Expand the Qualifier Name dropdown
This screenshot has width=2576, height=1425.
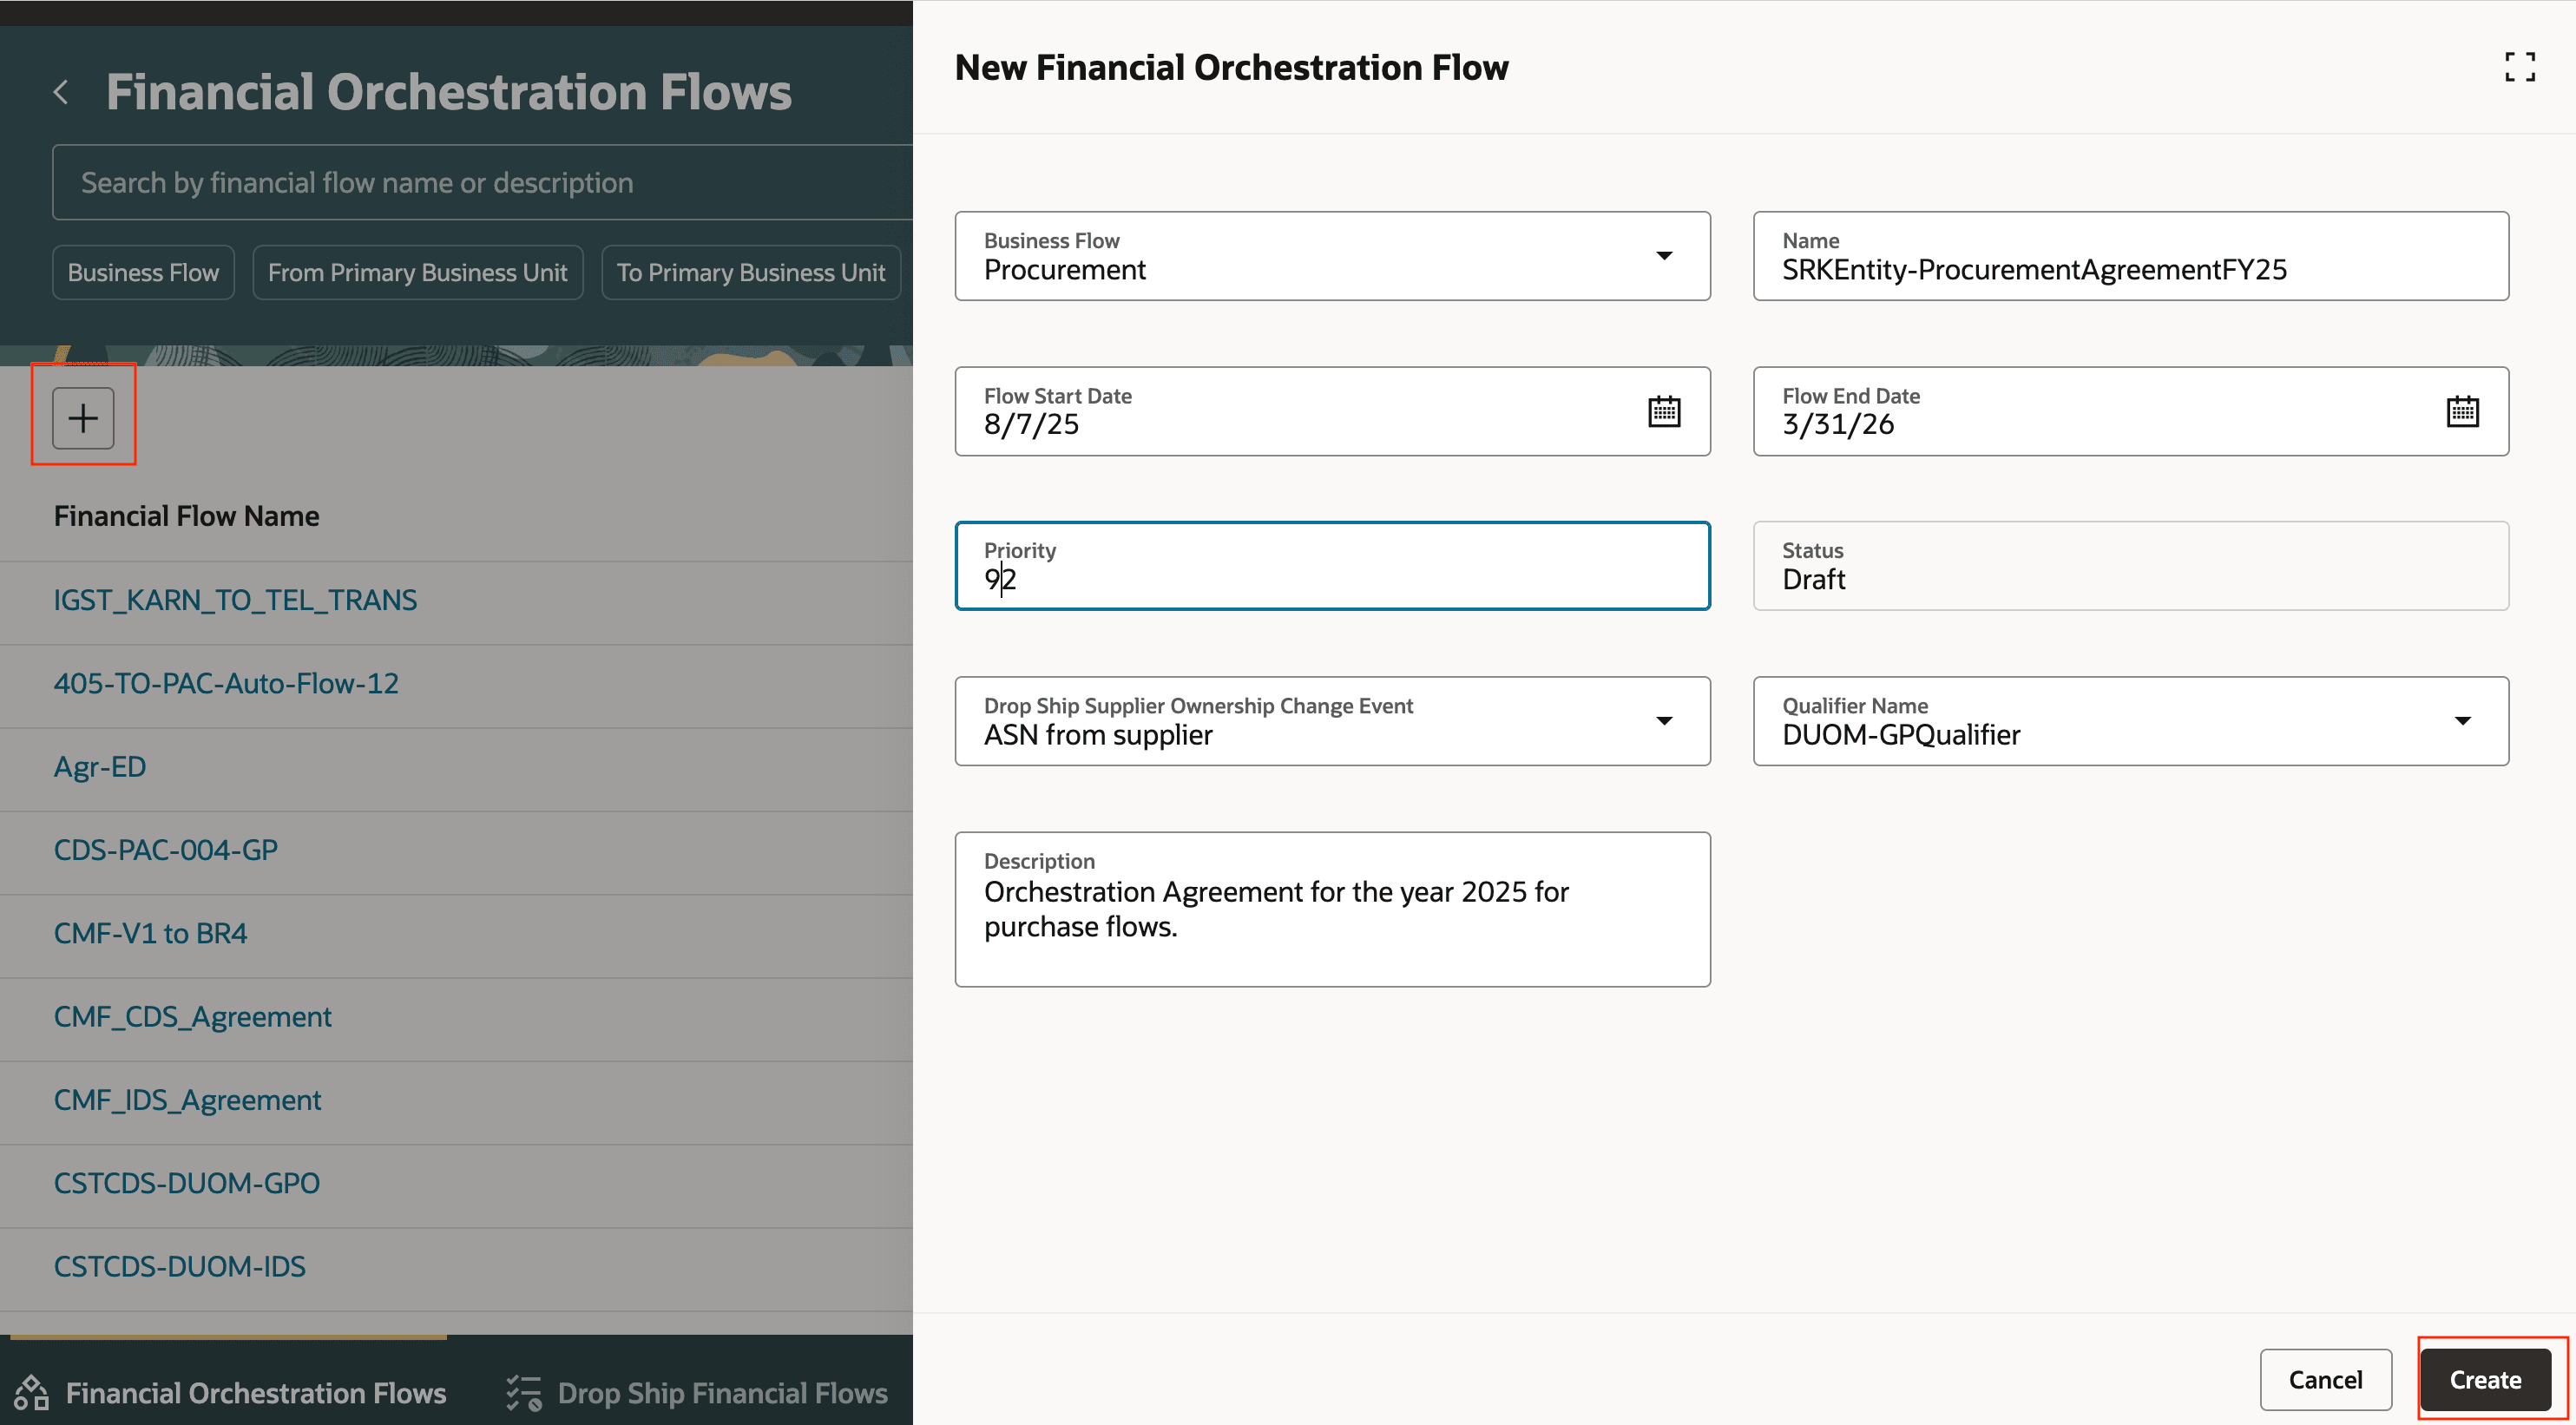(x=2461, y=721)
